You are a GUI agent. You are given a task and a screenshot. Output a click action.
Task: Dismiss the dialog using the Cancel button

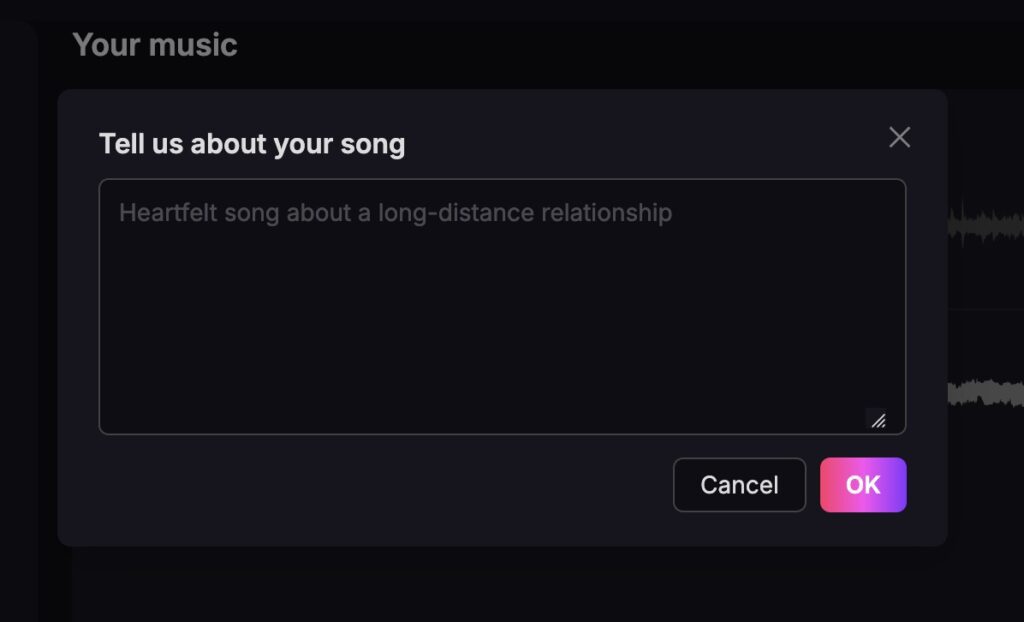[739, 485]
